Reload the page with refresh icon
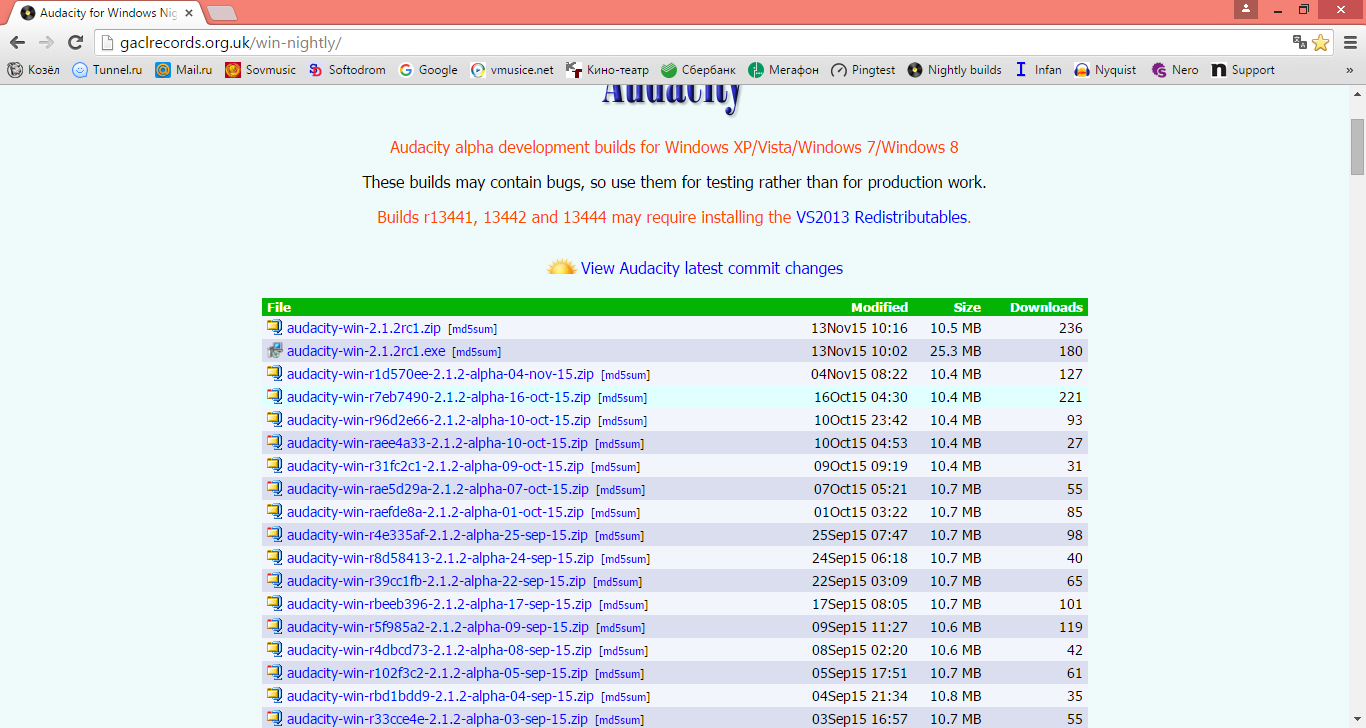 pyautogui.click(x=75, y=42)
